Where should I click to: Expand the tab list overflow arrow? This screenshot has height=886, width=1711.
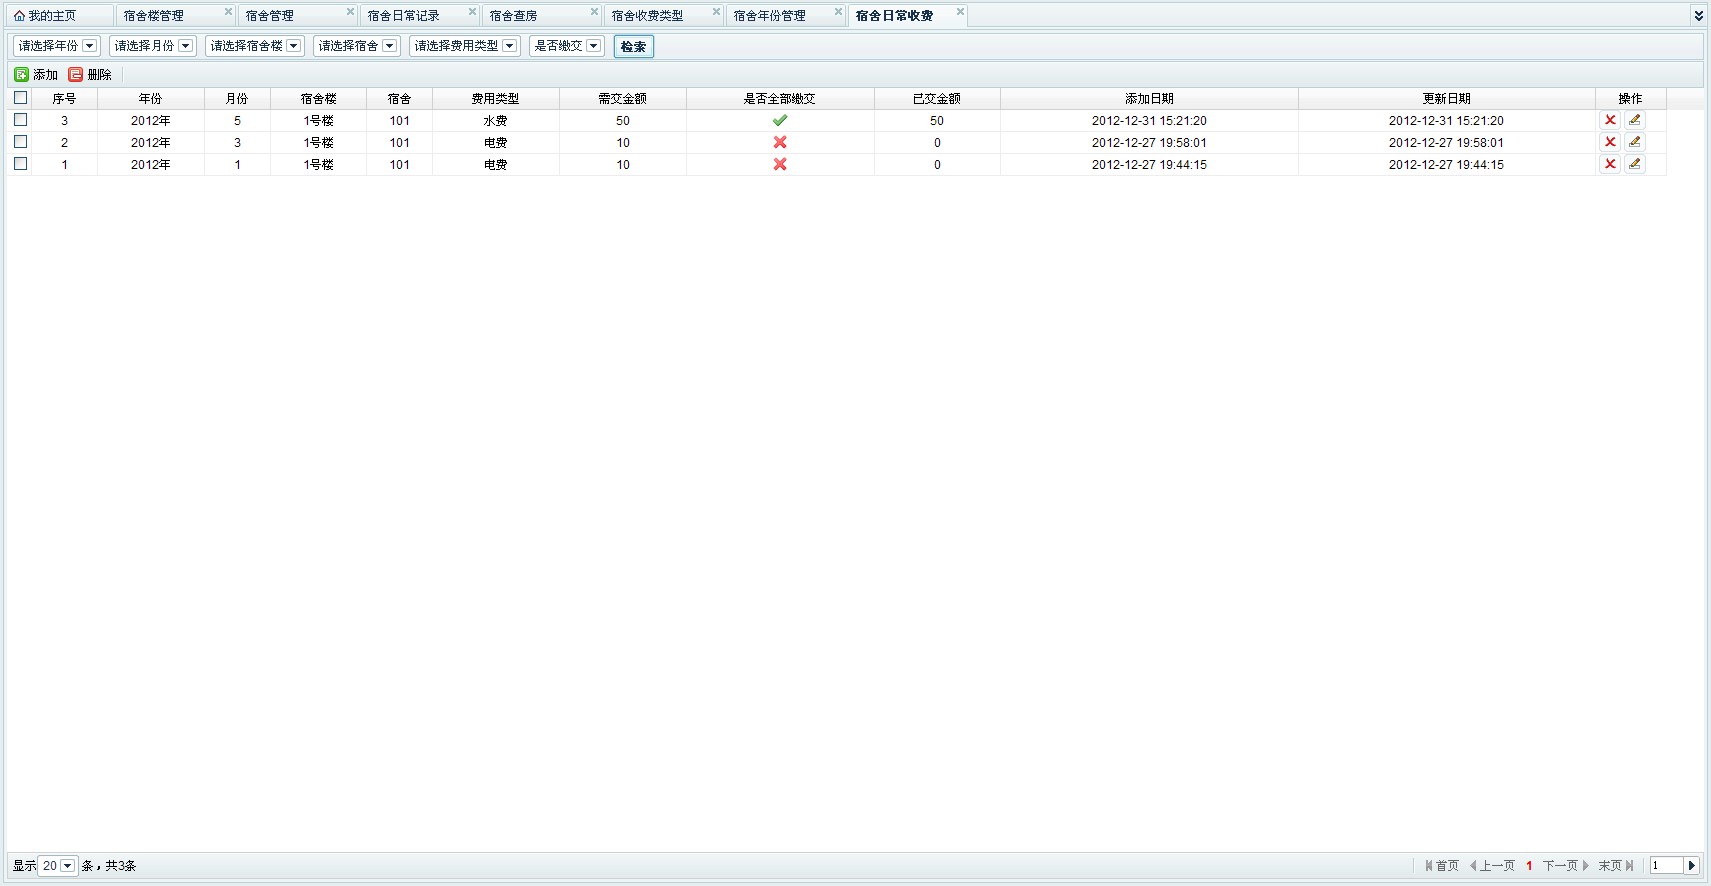pos(1698,16)
